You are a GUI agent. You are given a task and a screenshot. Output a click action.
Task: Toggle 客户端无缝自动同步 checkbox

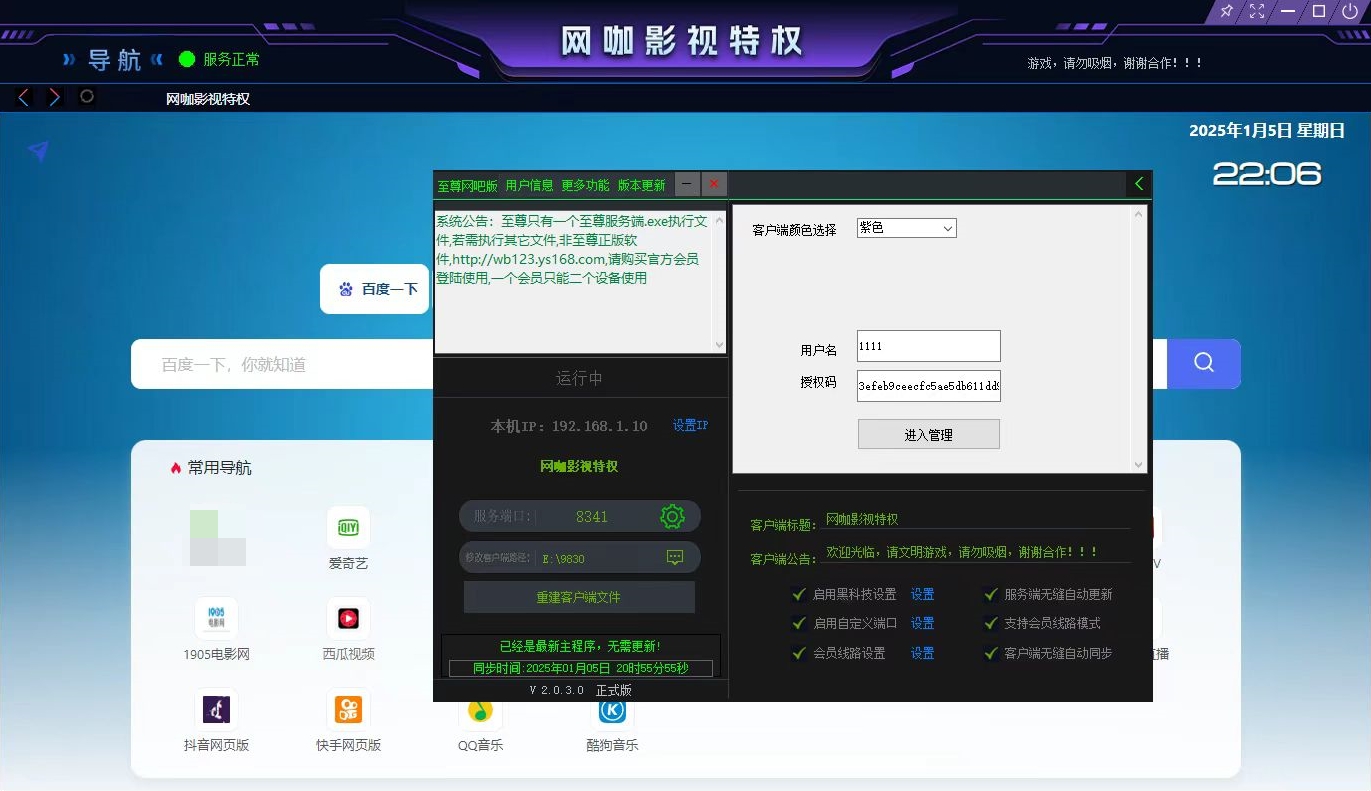point(991,653)
